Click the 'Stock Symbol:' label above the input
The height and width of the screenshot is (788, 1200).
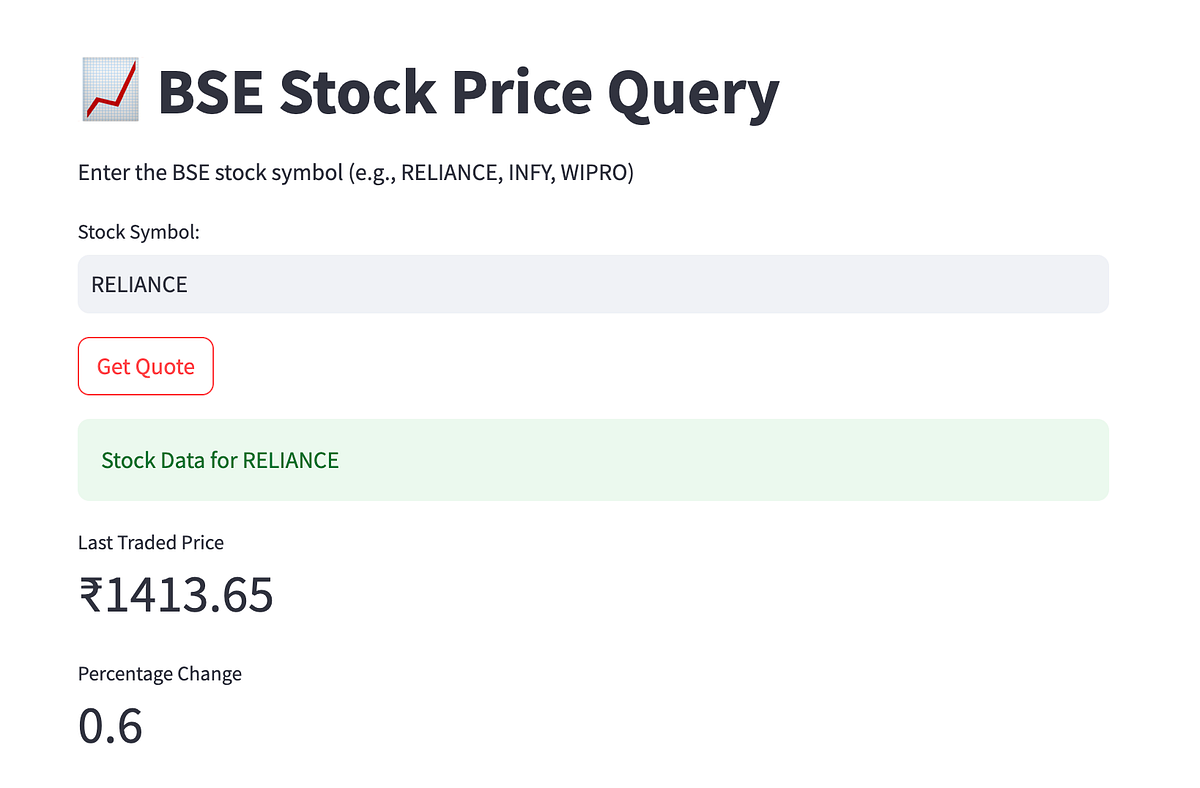(x=138, y=232)
